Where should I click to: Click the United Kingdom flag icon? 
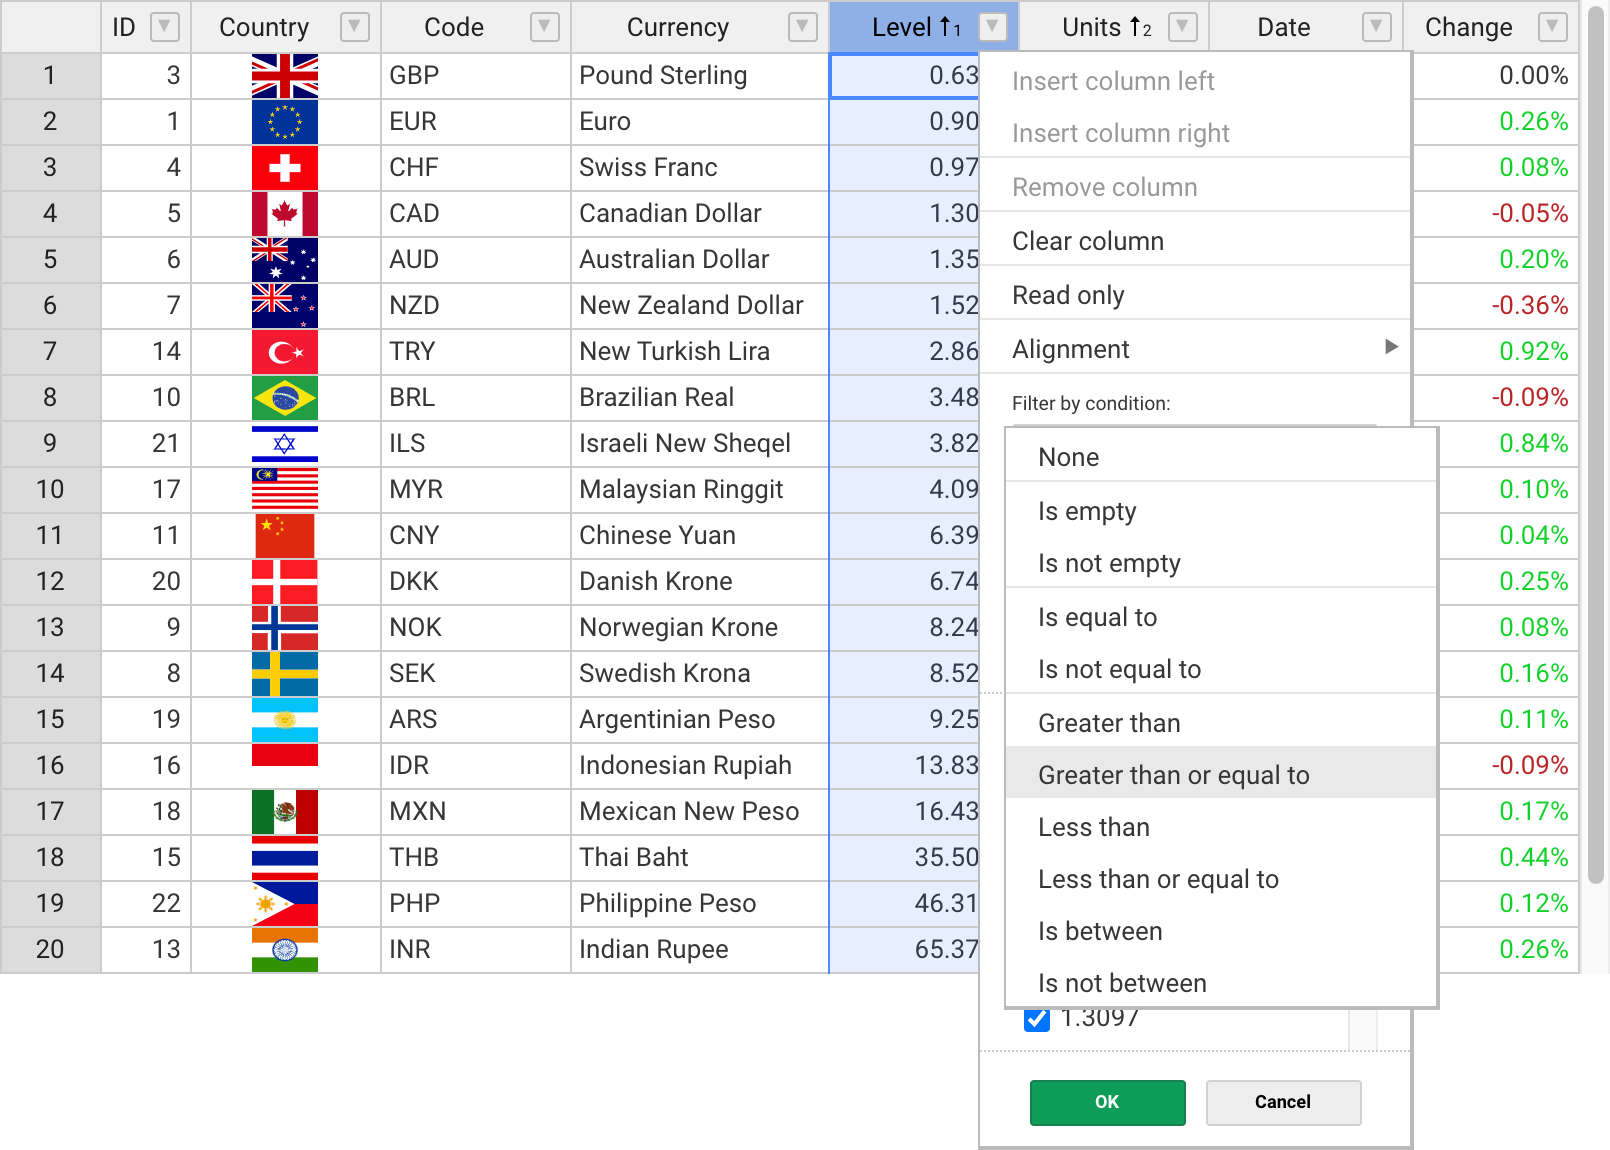285,76
